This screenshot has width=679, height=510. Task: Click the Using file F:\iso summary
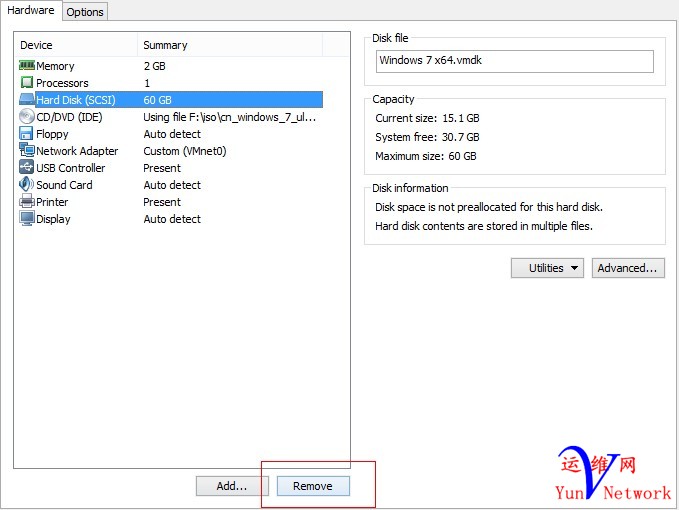(x=230, y=117)
